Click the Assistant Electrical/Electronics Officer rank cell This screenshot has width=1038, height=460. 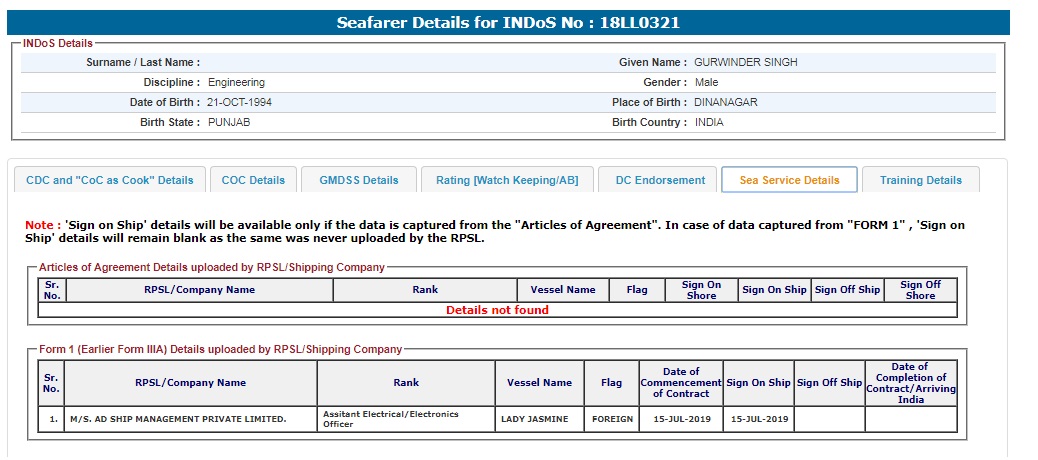pyautogui.click(x=405, y=419)
